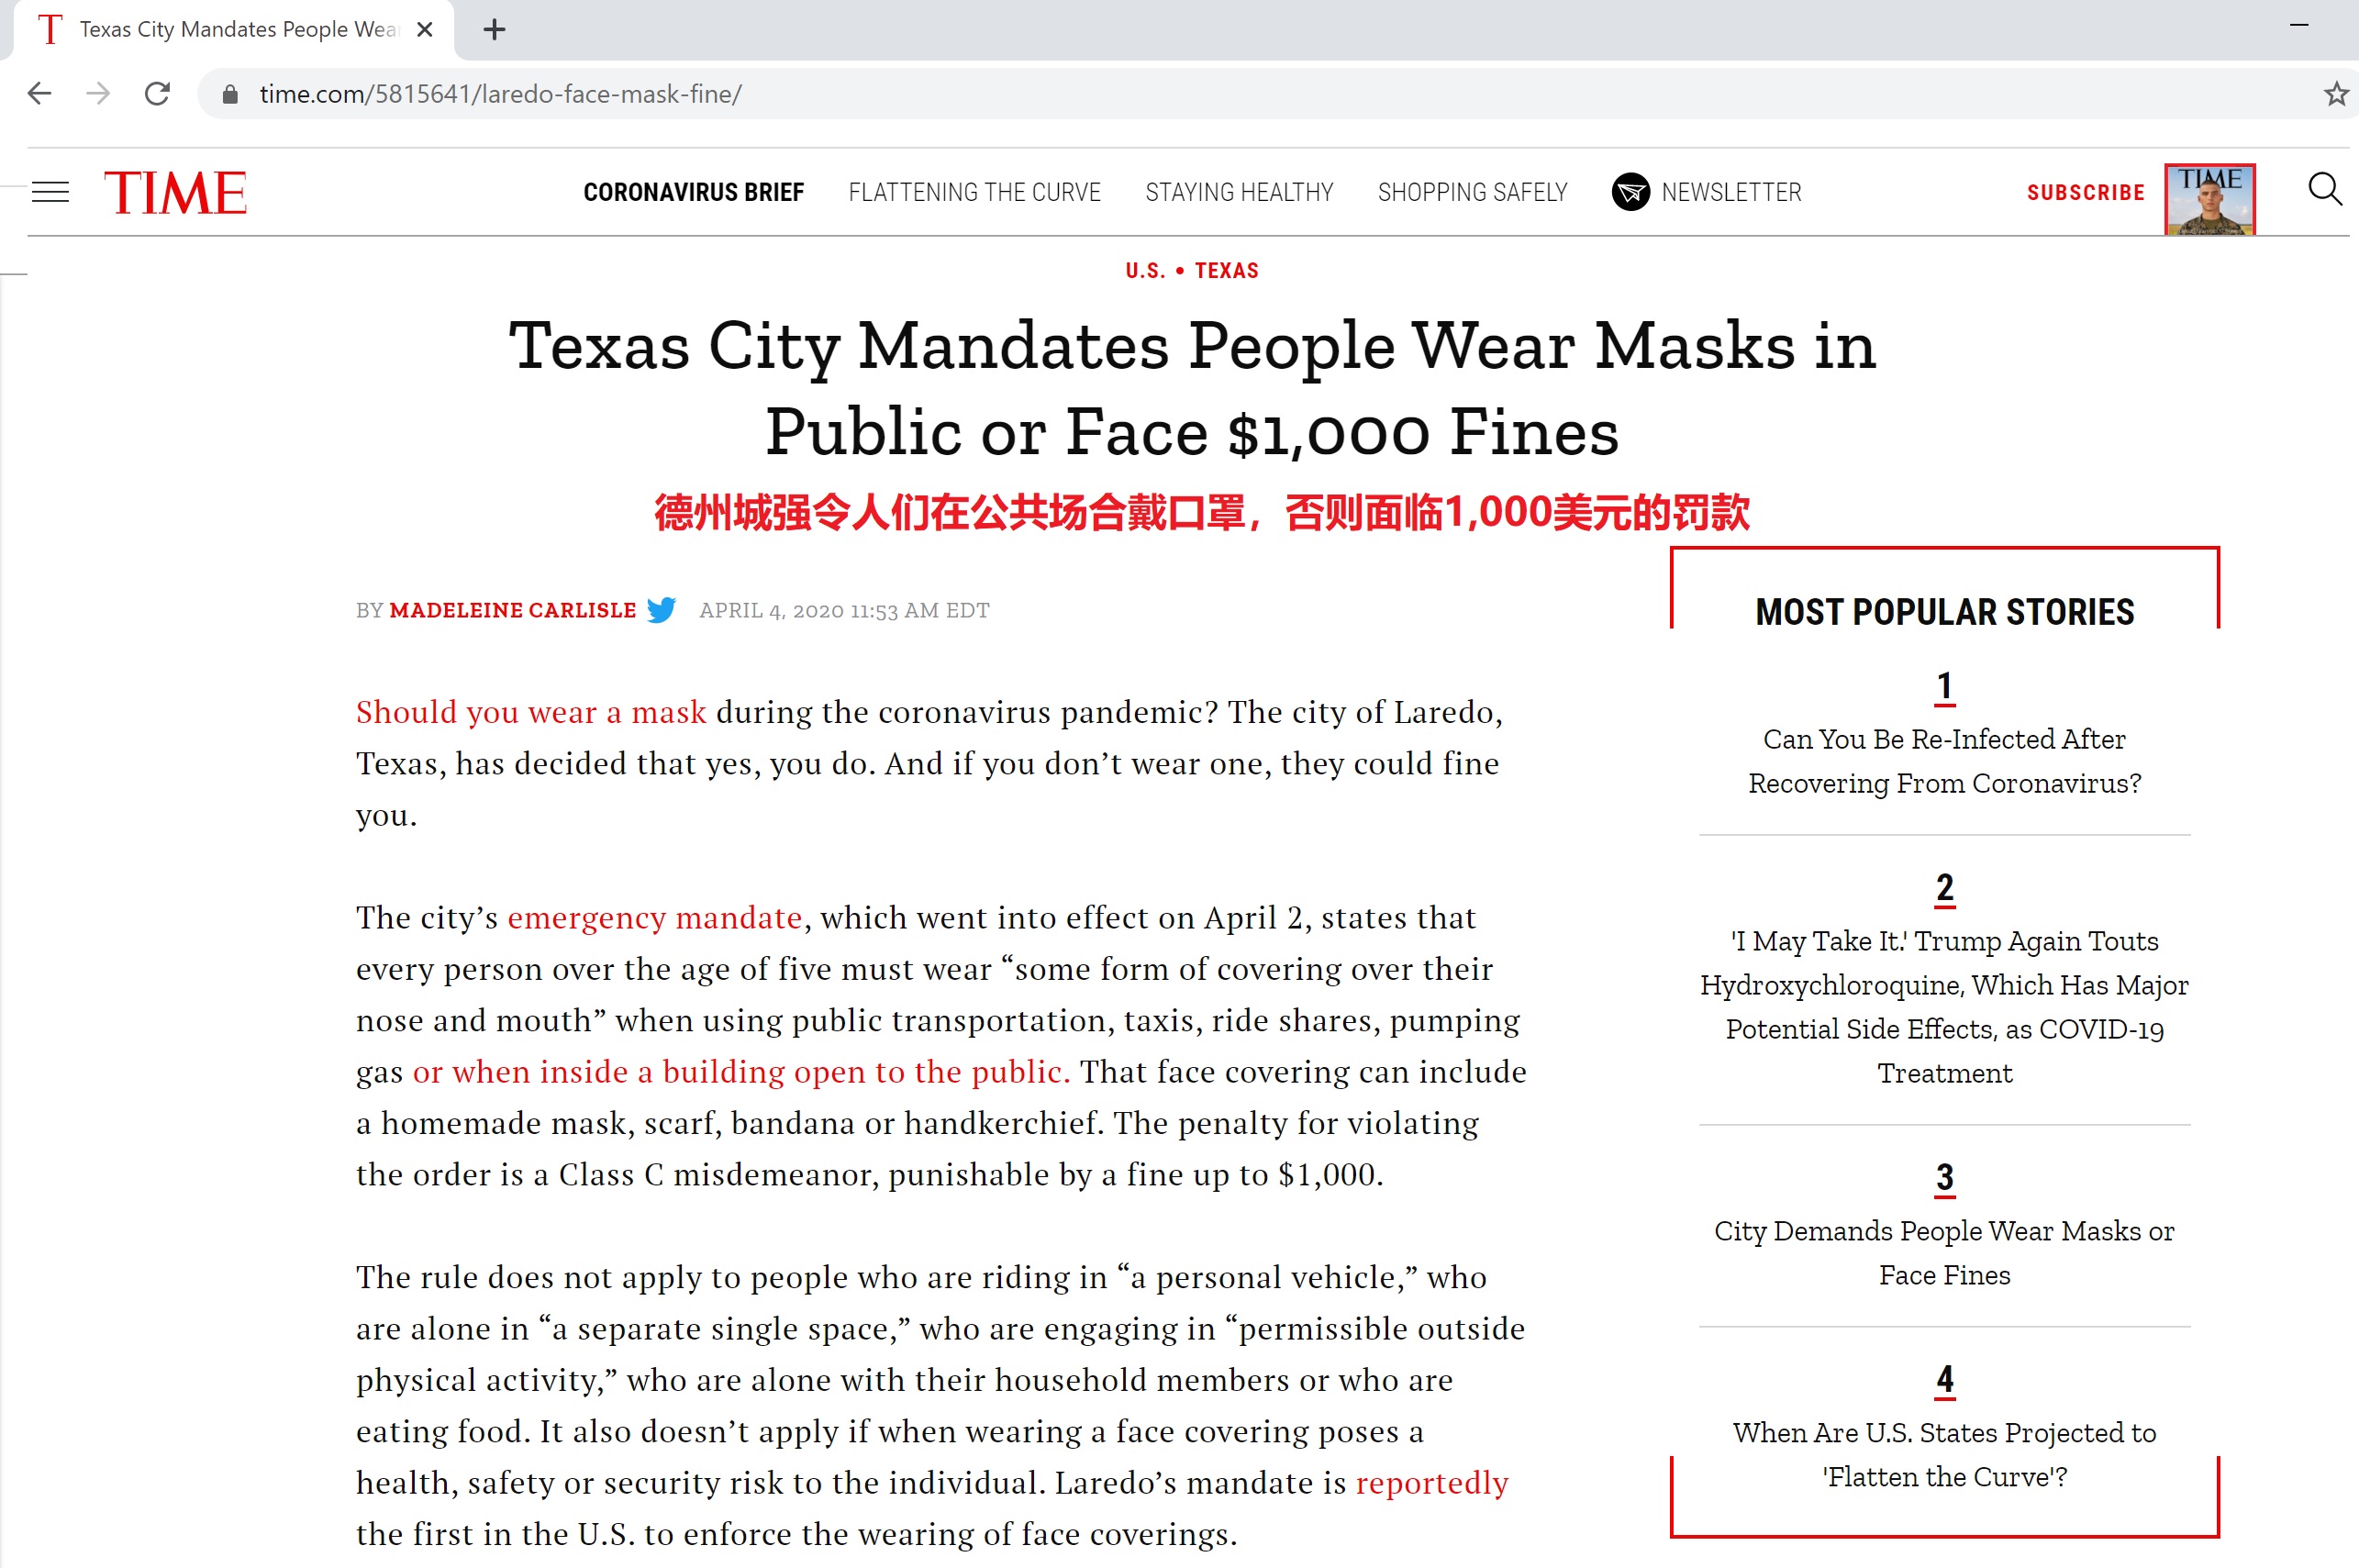Open Flattening the Curve nav item
The image size is (2359, 1568).
[974, 192]
